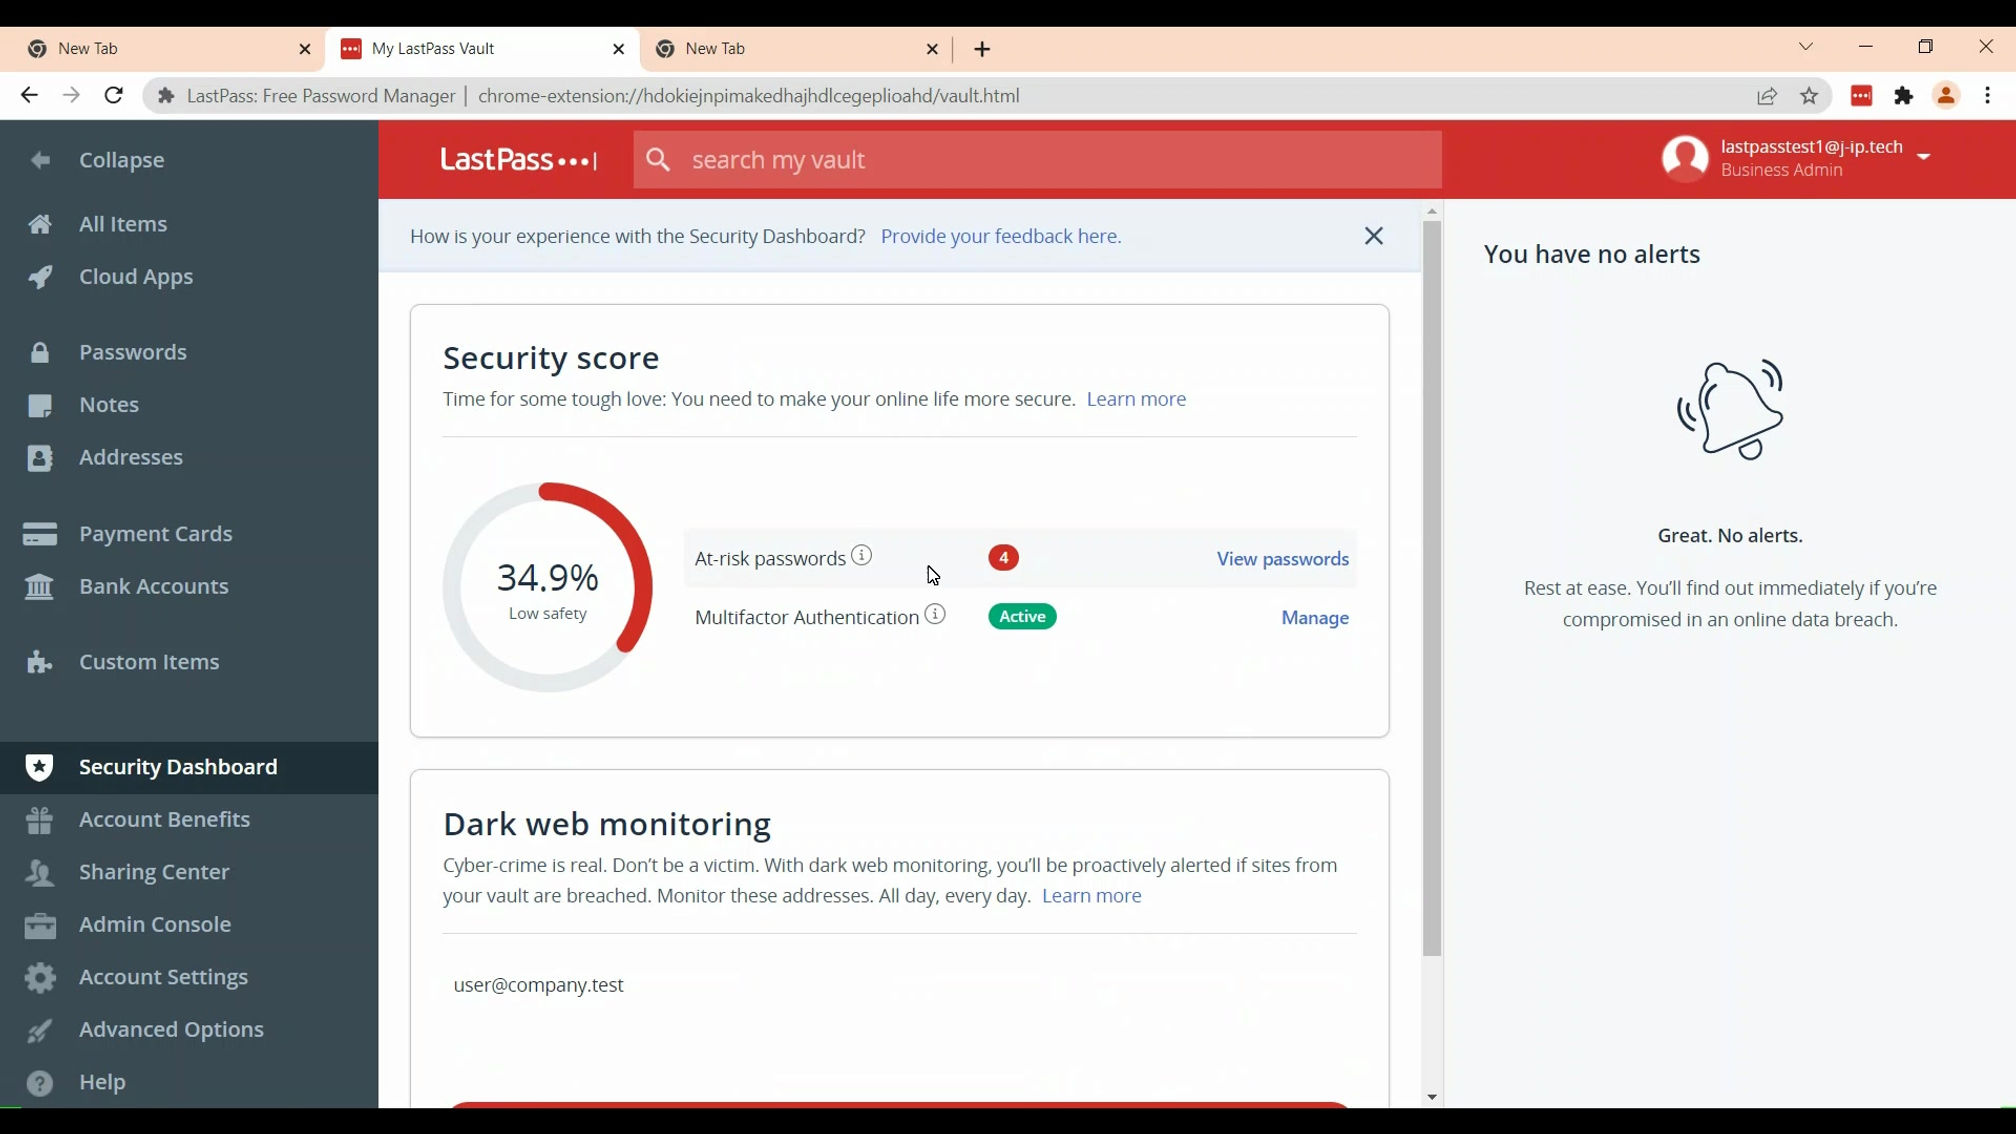Image resolution: width=2016 pixels, height=1134 pixels.
Task: Open All Items in the sidebar
Action: click(122, 224)
